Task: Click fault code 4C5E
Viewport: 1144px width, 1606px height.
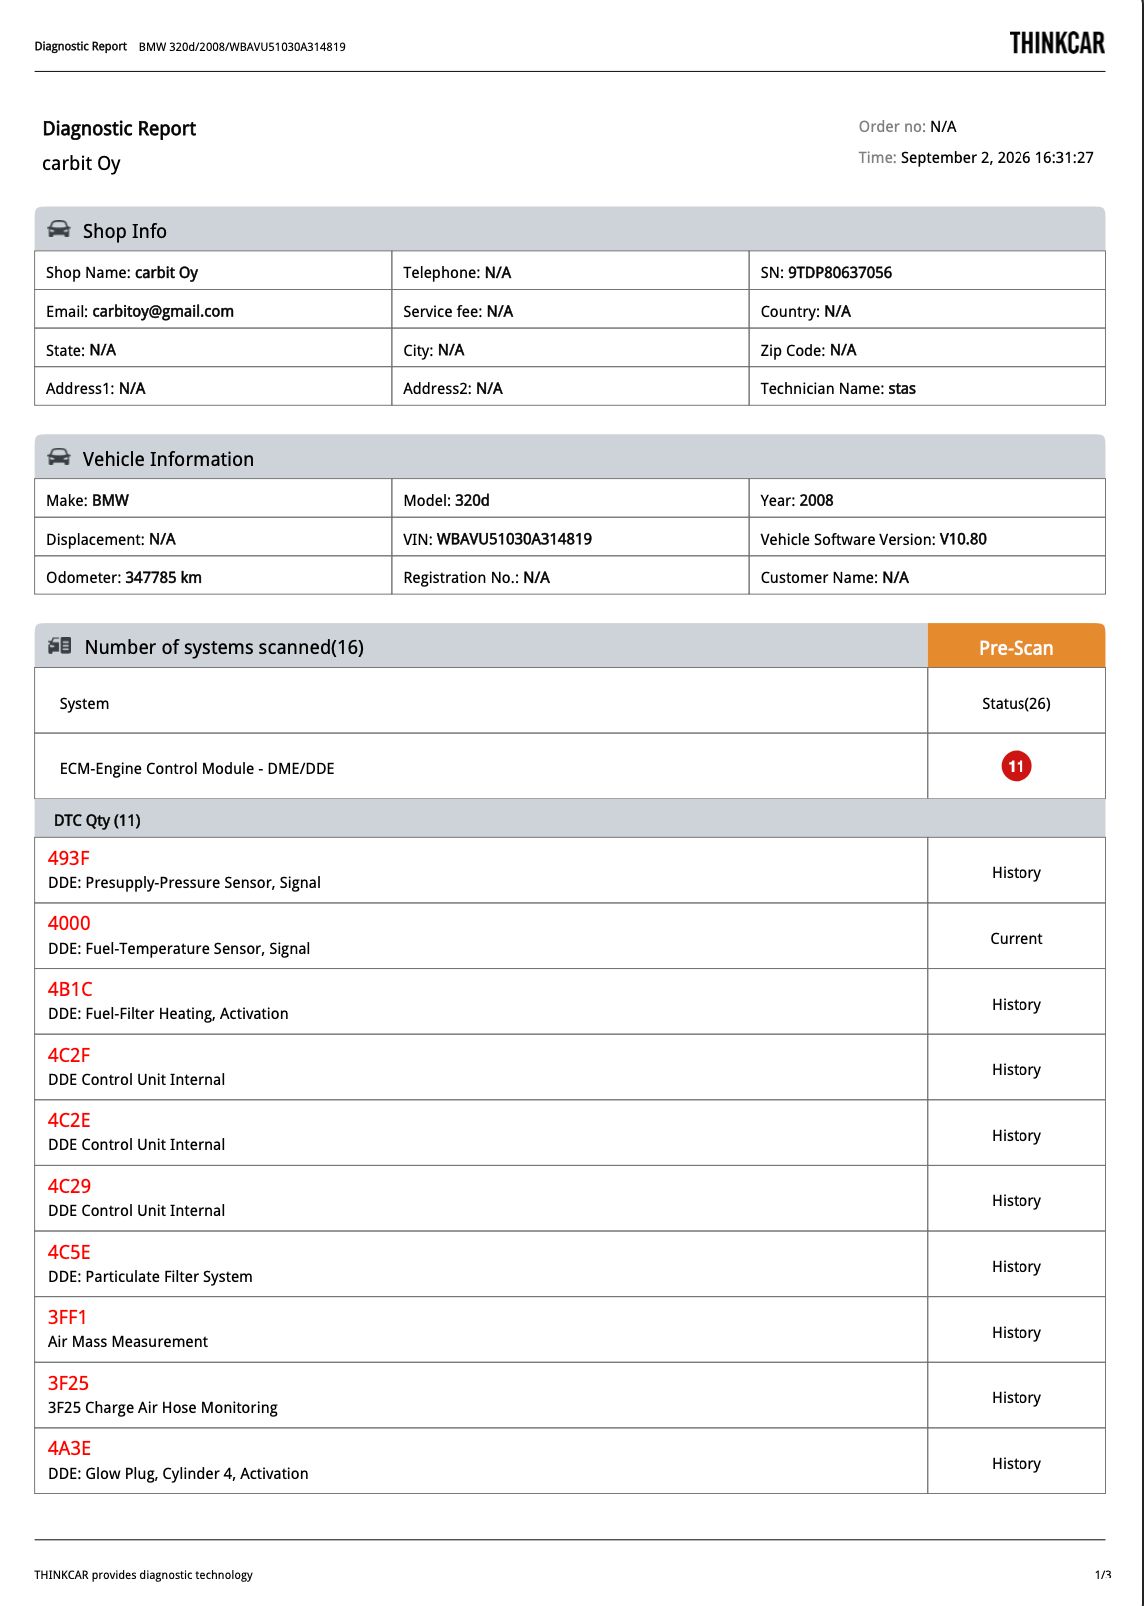Action: click(69, 1252)
